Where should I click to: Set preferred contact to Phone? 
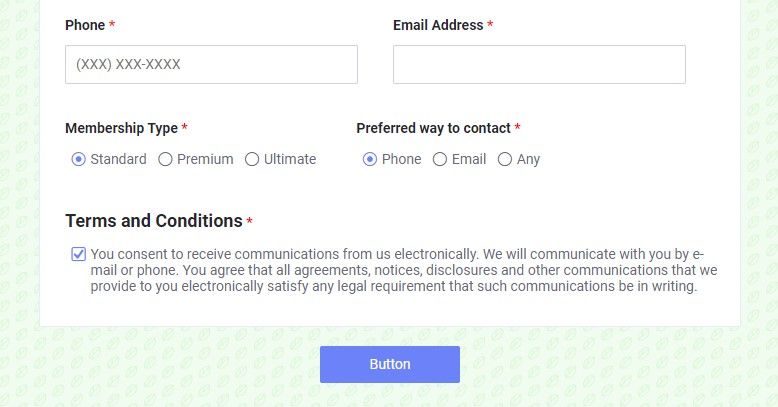point(370,159)
